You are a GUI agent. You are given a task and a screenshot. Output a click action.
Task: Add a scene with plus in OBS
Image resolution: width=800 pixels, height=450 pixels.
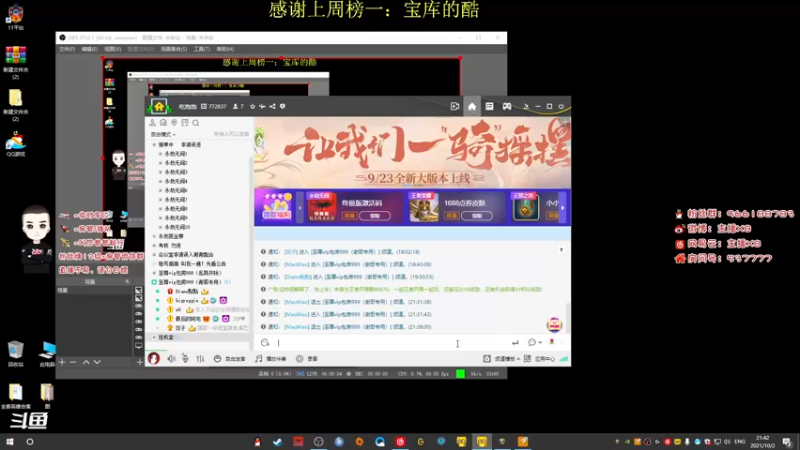click(x=62, y=362)
